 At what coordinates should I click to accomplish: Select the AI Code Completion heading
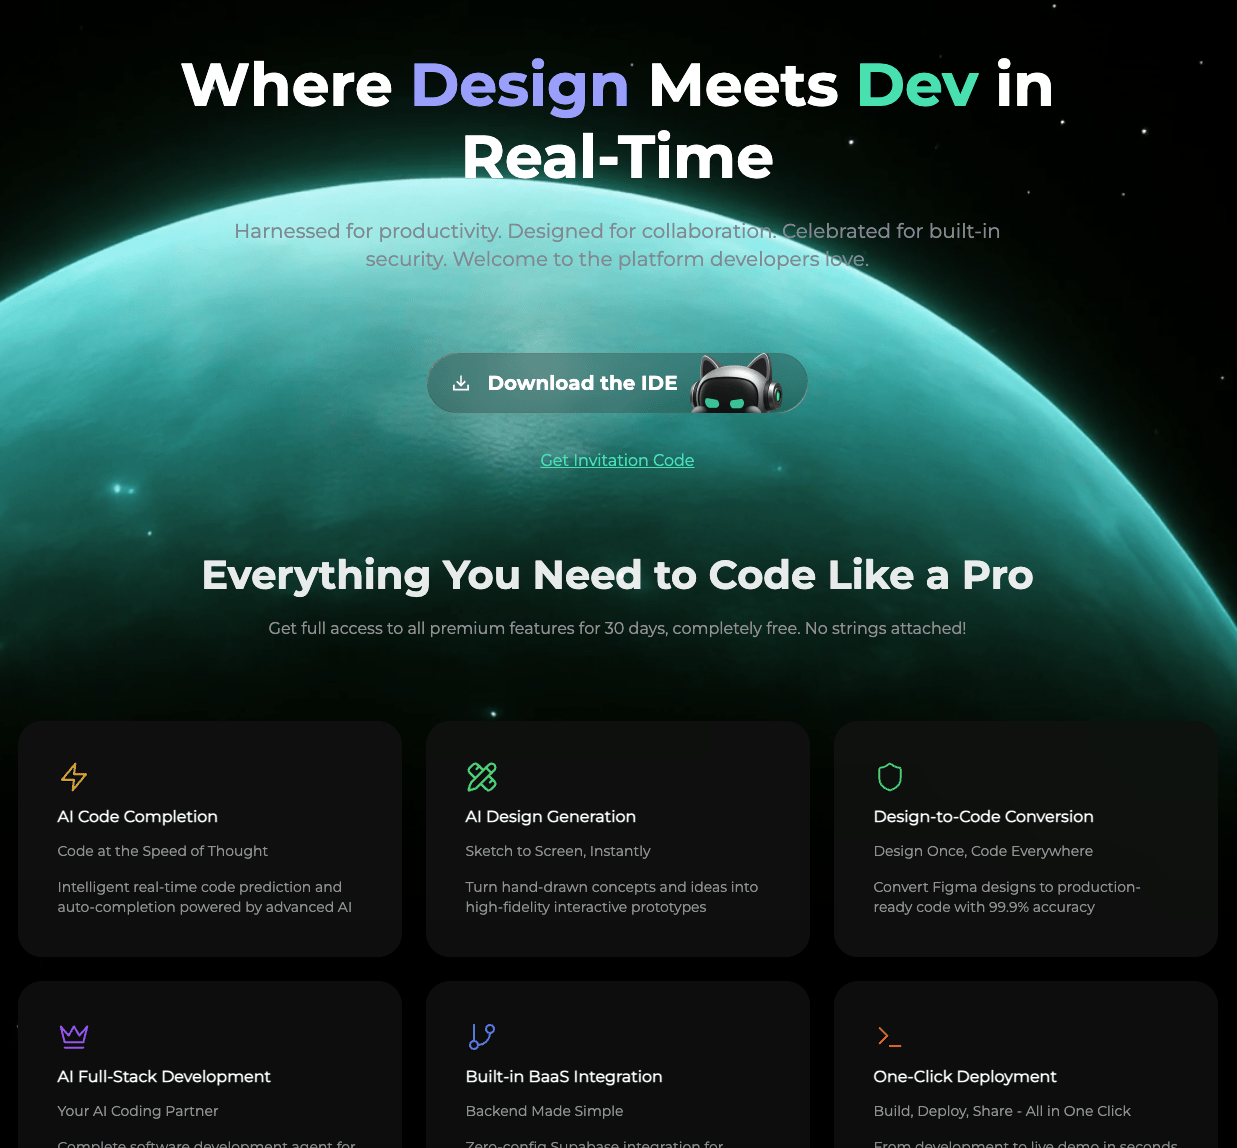[138, 816]
